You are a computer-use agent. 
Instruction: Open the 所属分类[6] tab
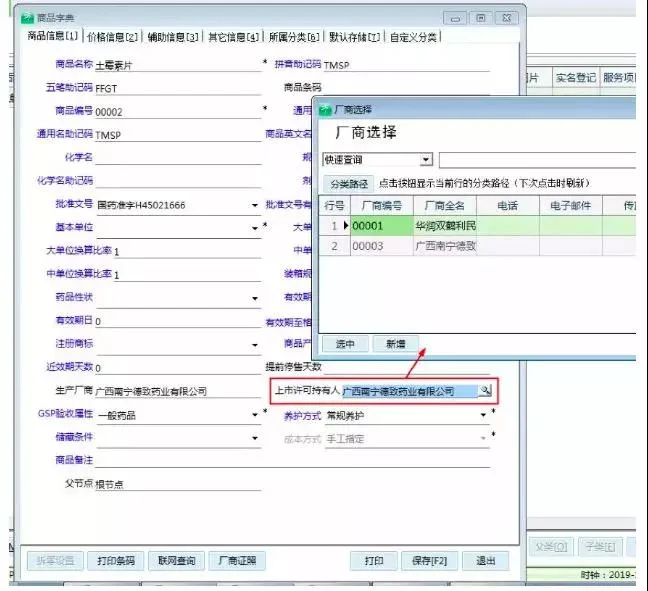294,37
